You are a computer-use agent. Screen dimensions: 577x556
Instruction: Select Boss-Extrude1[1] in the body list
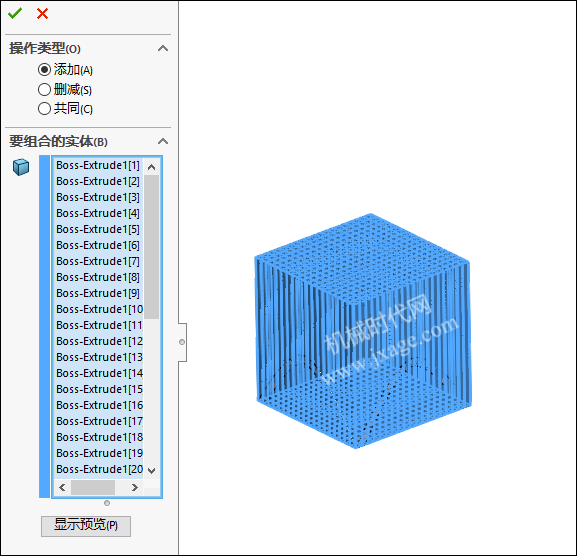[x=99, y=166]
